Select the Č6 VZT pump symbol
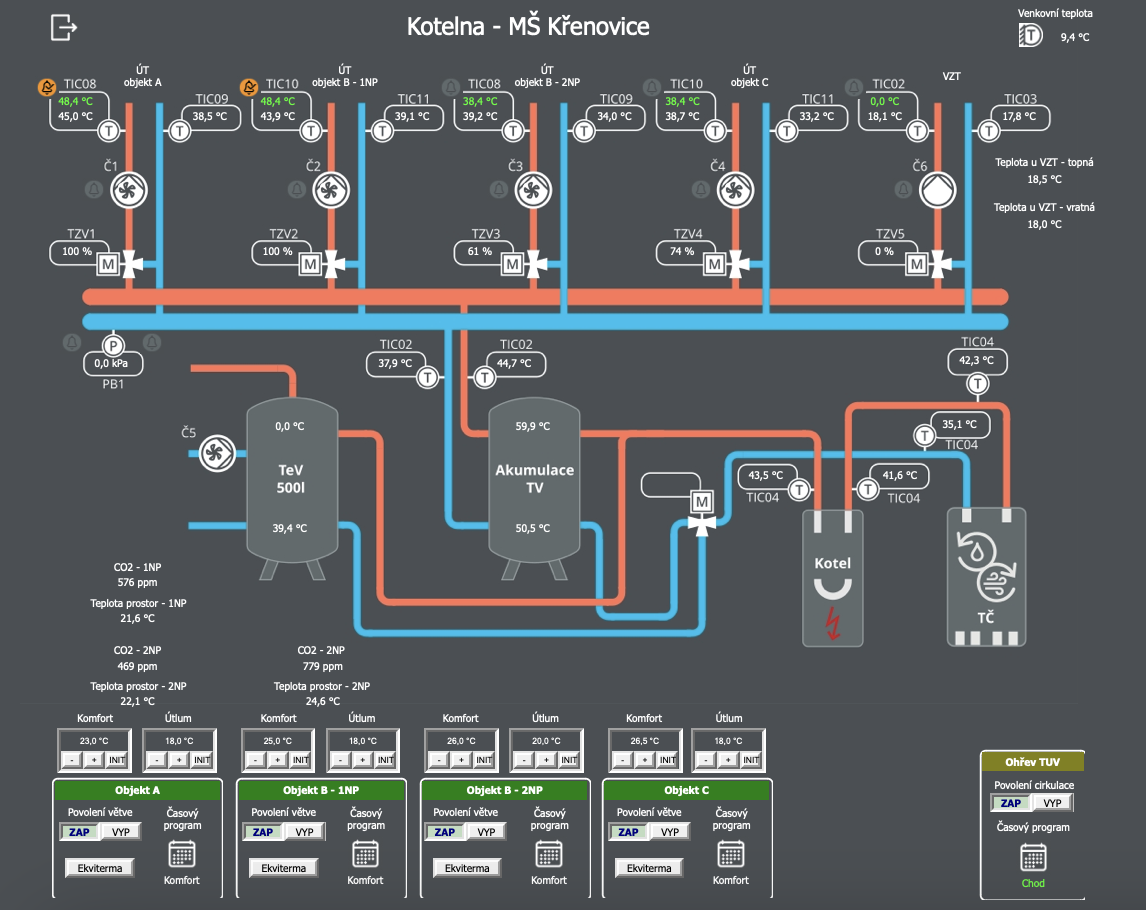 938,191
